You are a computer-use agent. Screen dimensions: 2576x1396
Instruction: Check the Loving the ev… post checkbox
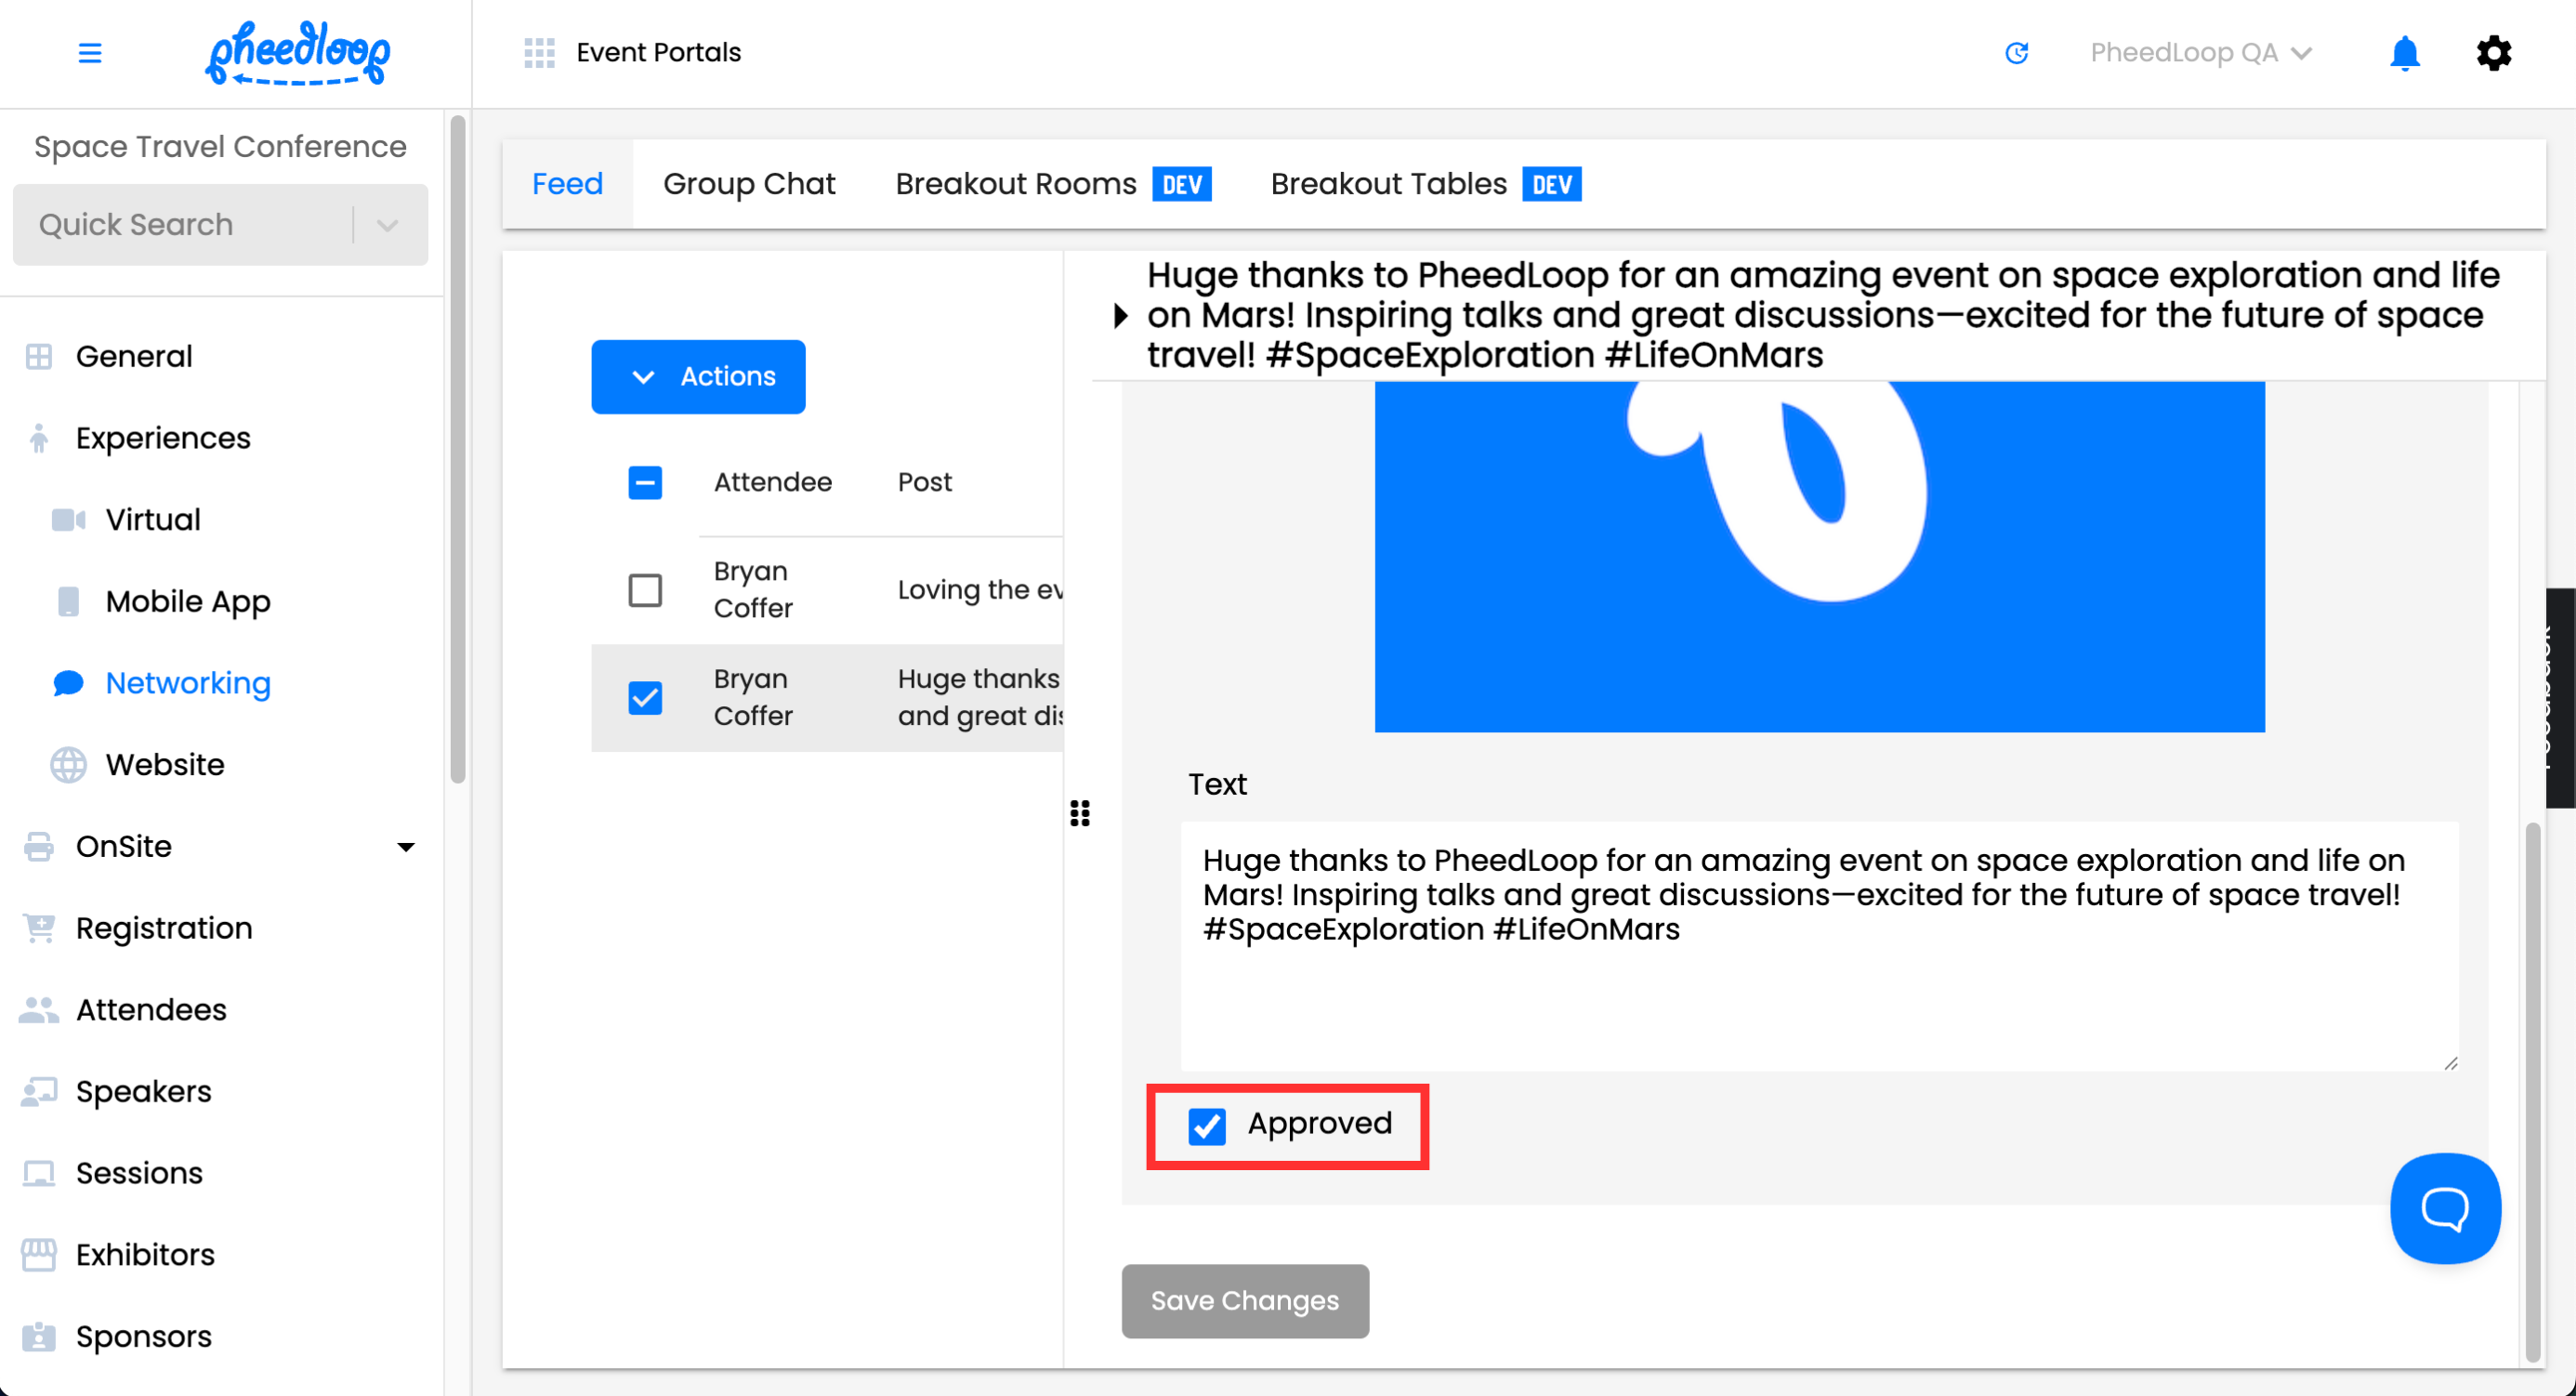(x=645, y=591)
